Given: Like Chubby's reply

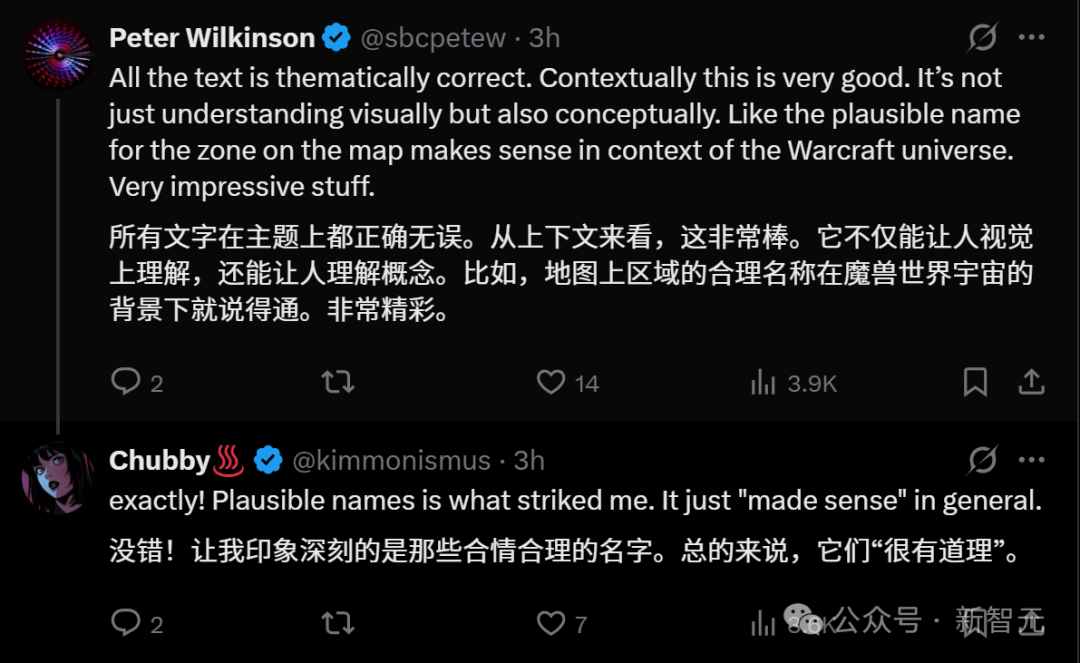Looking at the screenshot, I should pos(550,623).
